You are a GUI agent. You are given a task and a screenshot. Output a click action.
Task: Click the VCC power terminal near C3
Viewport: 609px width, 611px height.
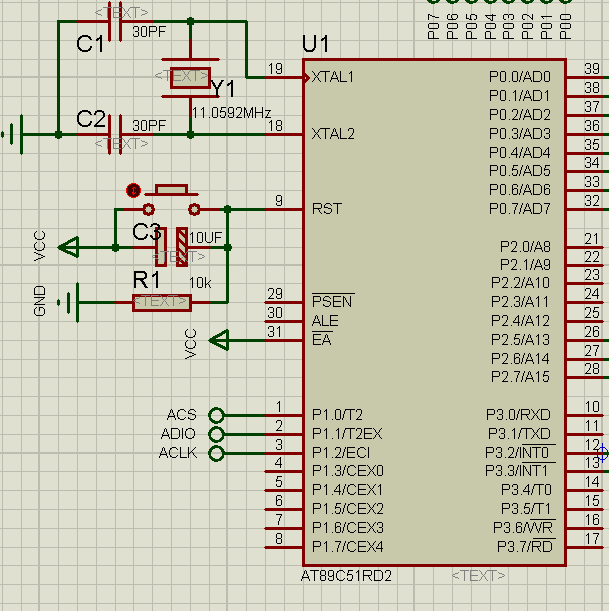pyautogui.click(x=69, y=247)
